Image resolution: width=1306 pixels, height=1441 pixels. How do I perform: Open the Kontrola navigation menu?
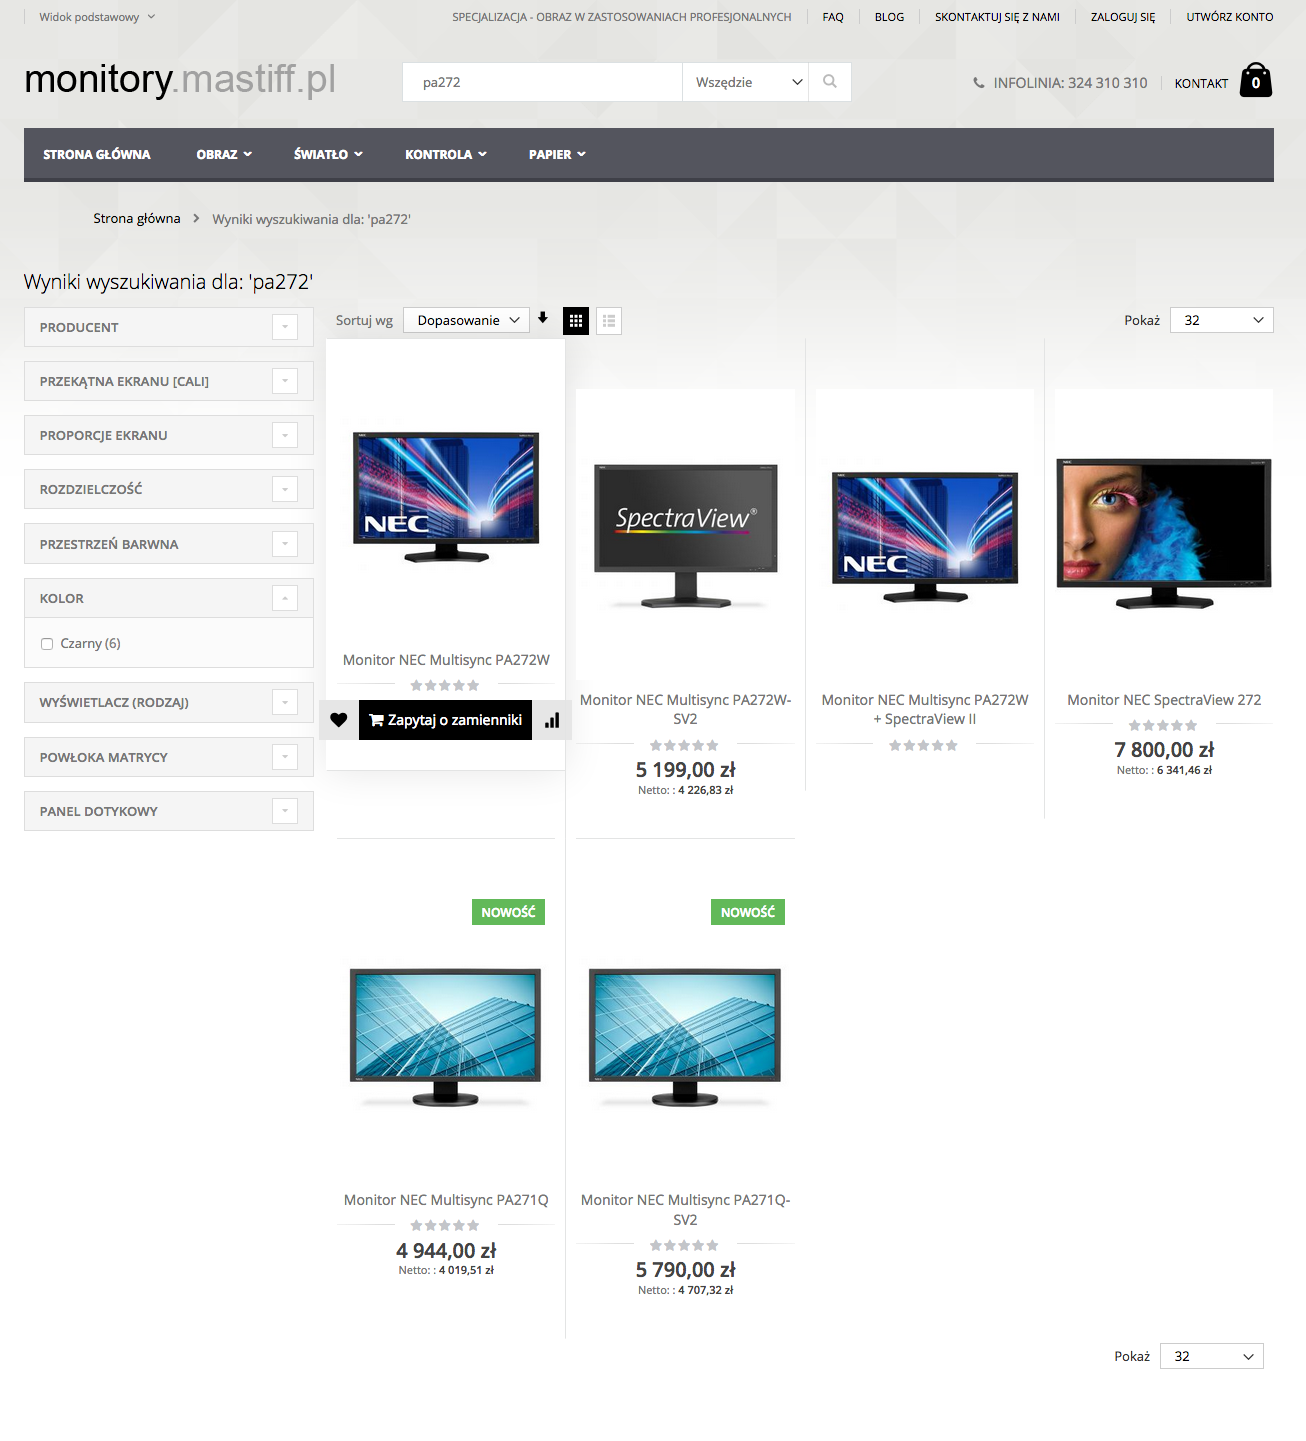(x=445, y=154)
